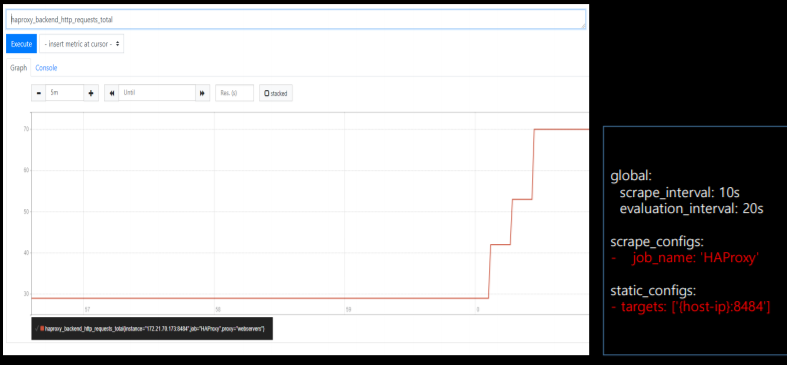Click the global: heading in config
This screenshot has width=787, height=365.
point(630,176)
